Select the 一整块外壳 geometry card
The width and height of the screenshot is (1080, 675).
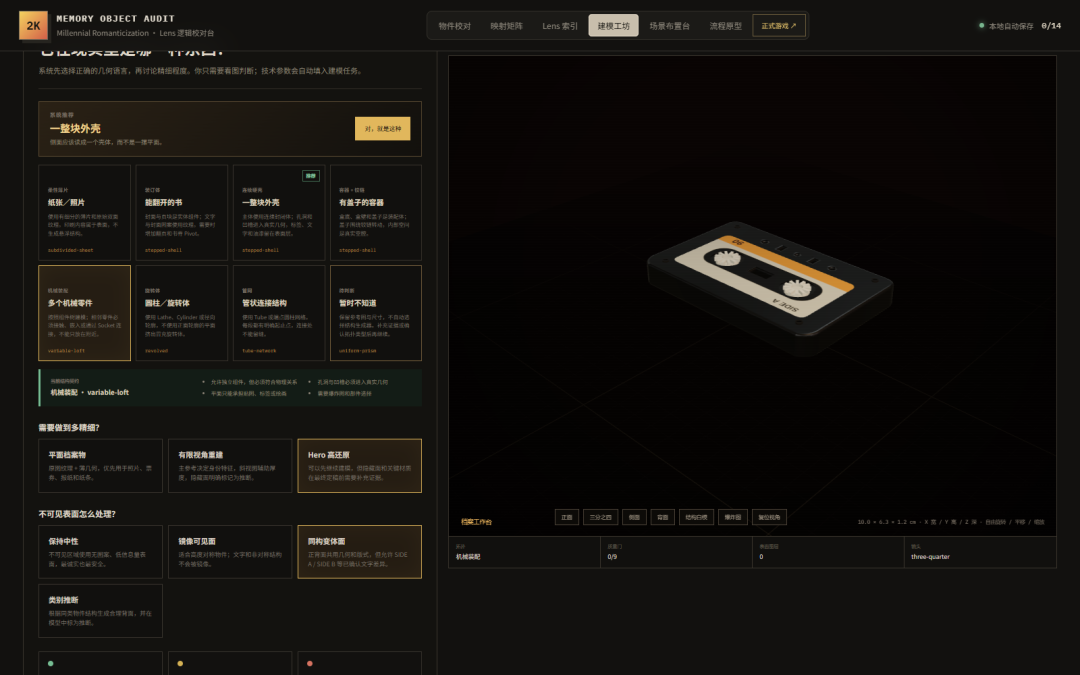point(279,213)
